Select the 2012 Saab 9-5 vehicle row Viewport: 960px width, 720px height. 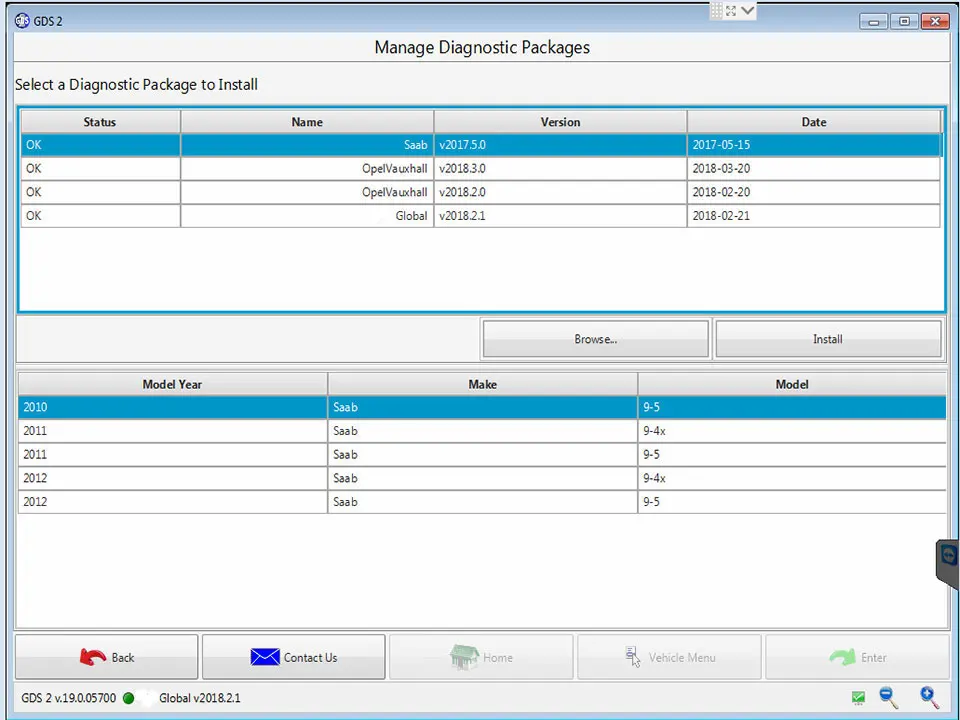coord(482,501)
